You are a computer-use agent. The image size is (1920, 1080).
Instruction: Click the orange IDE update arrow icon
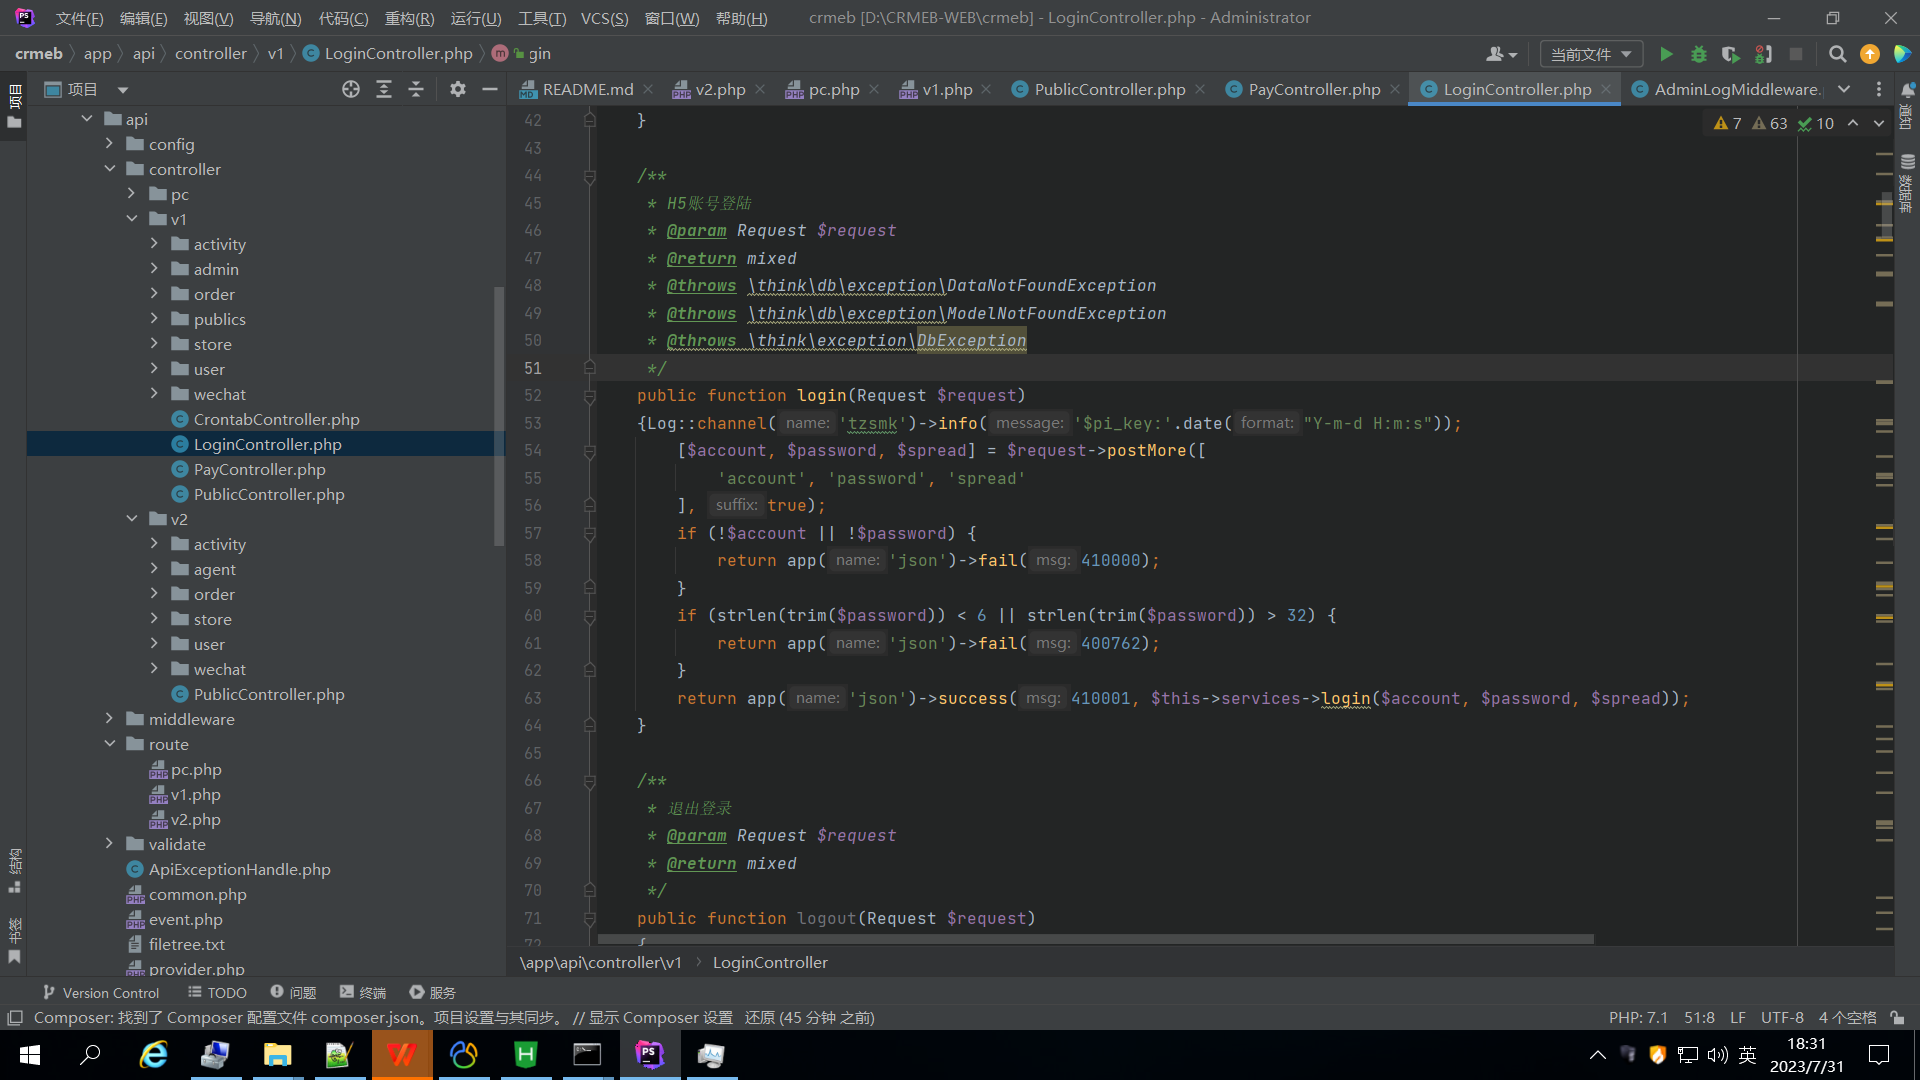1869,54
